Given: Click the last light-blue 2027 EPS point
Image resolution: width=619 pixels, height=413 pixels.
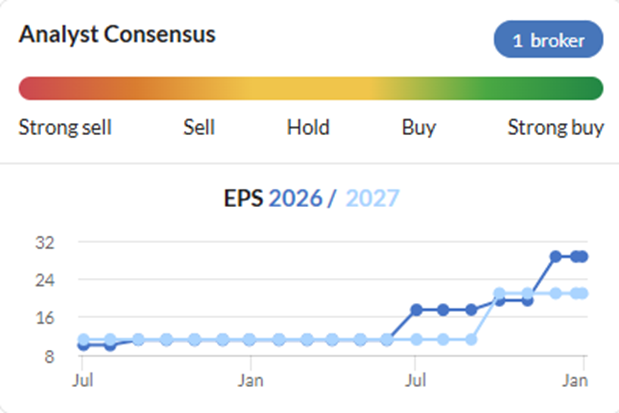Looking at the screenshot, I should [582, 293].
